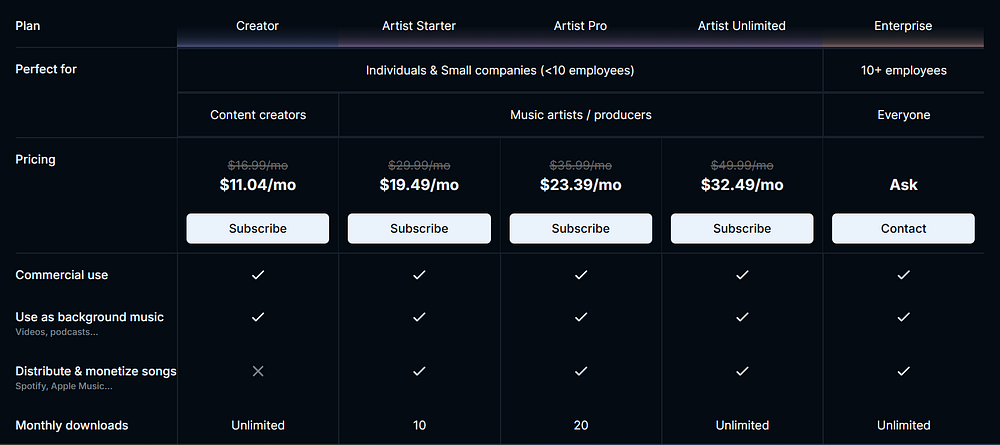Click the X icon under Creator distribute row
Screen dimensions: 1000x445
(x=258, y=371)
